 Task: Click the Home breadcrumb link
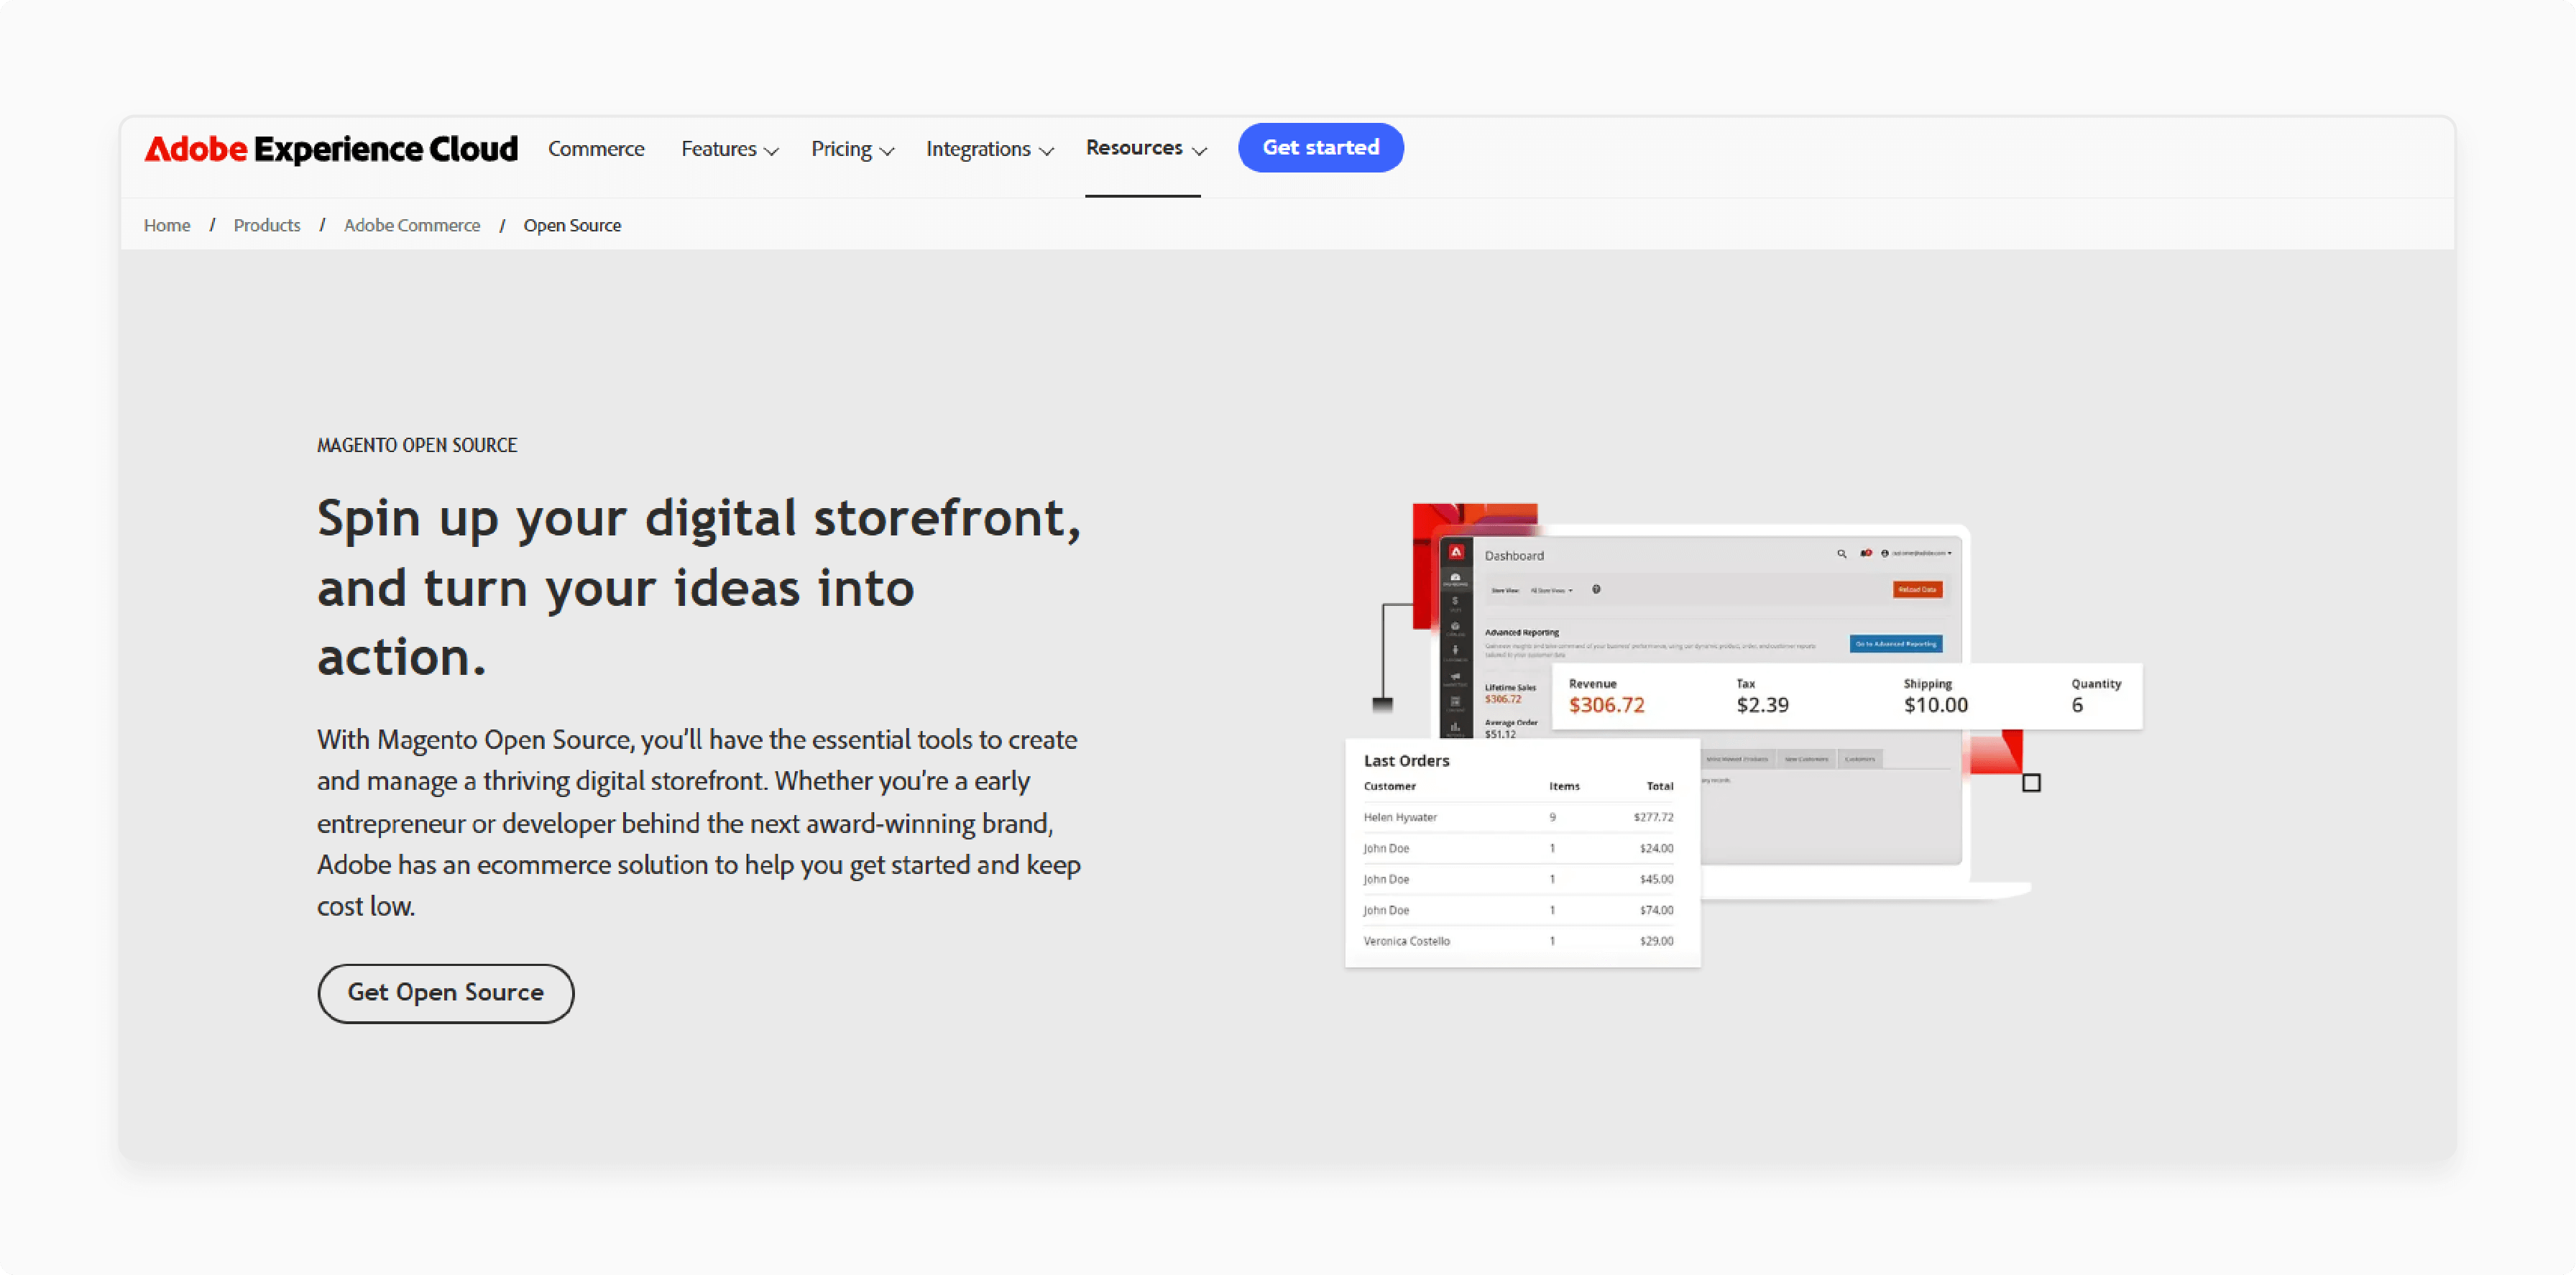point(165,225)
